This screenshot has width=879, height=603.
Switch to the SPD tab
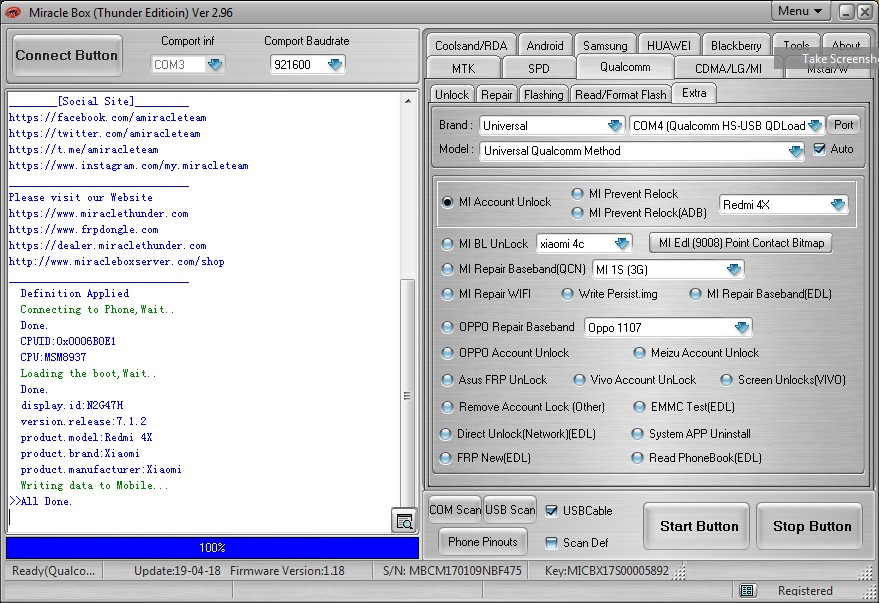tap(539, 68)
